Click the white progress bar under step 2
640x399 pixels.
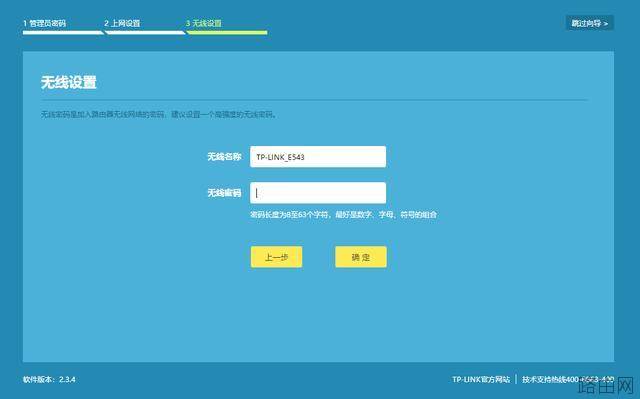click(145, 33)
